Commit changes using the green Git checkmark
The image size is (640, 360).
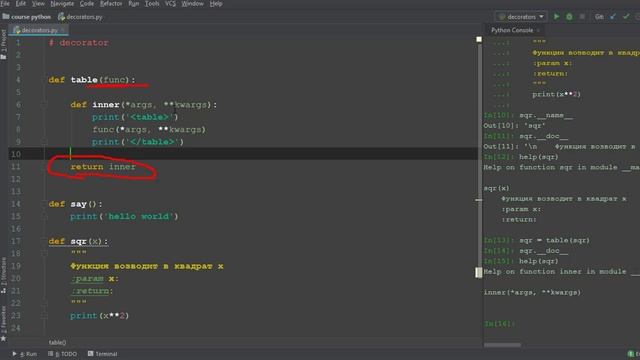click(626, 17)
